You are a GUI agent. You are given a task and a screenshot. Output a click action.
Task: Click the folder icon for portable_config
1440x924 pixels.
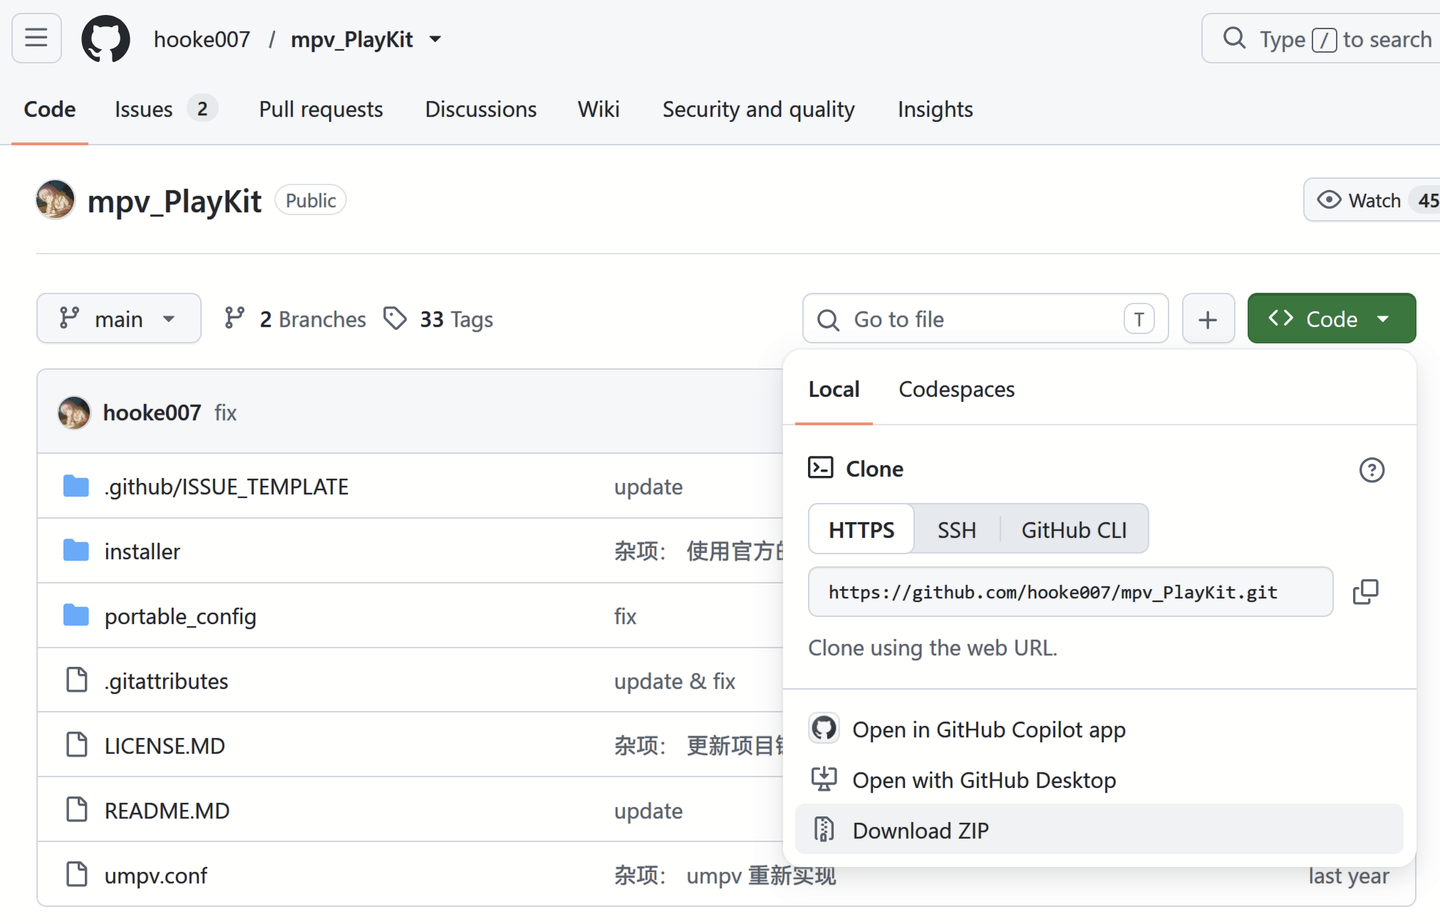(76, 615)
